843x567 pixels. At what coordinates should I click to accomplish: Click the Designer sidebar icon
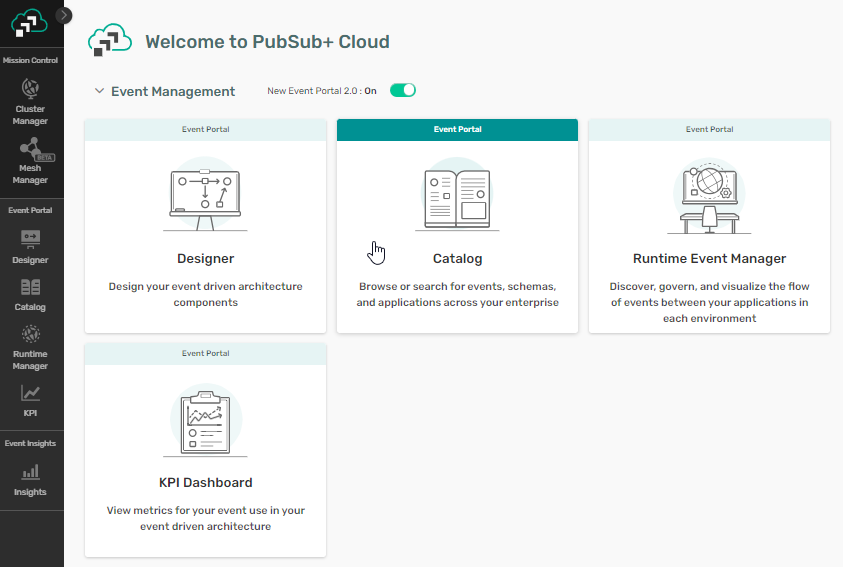(30, 246)
